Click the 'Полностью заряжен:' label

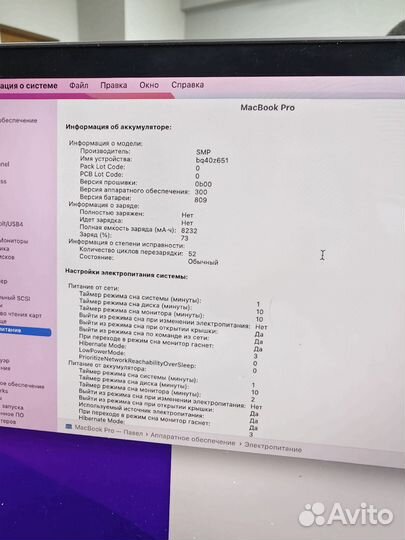pyautogui.click(x=112, y=213)
